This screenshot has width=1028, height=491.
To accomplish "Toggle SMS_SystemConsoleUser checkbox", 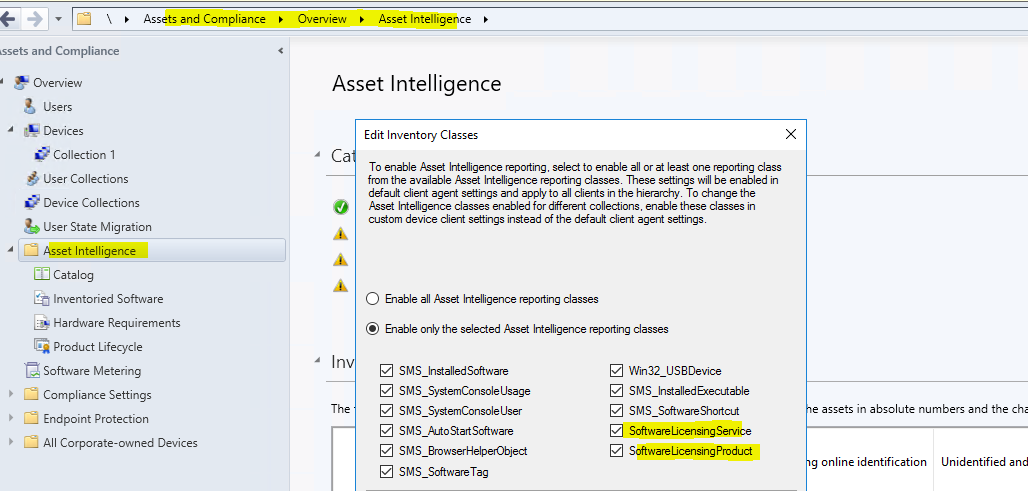I will pyautogui.click(x=386, y=411).
